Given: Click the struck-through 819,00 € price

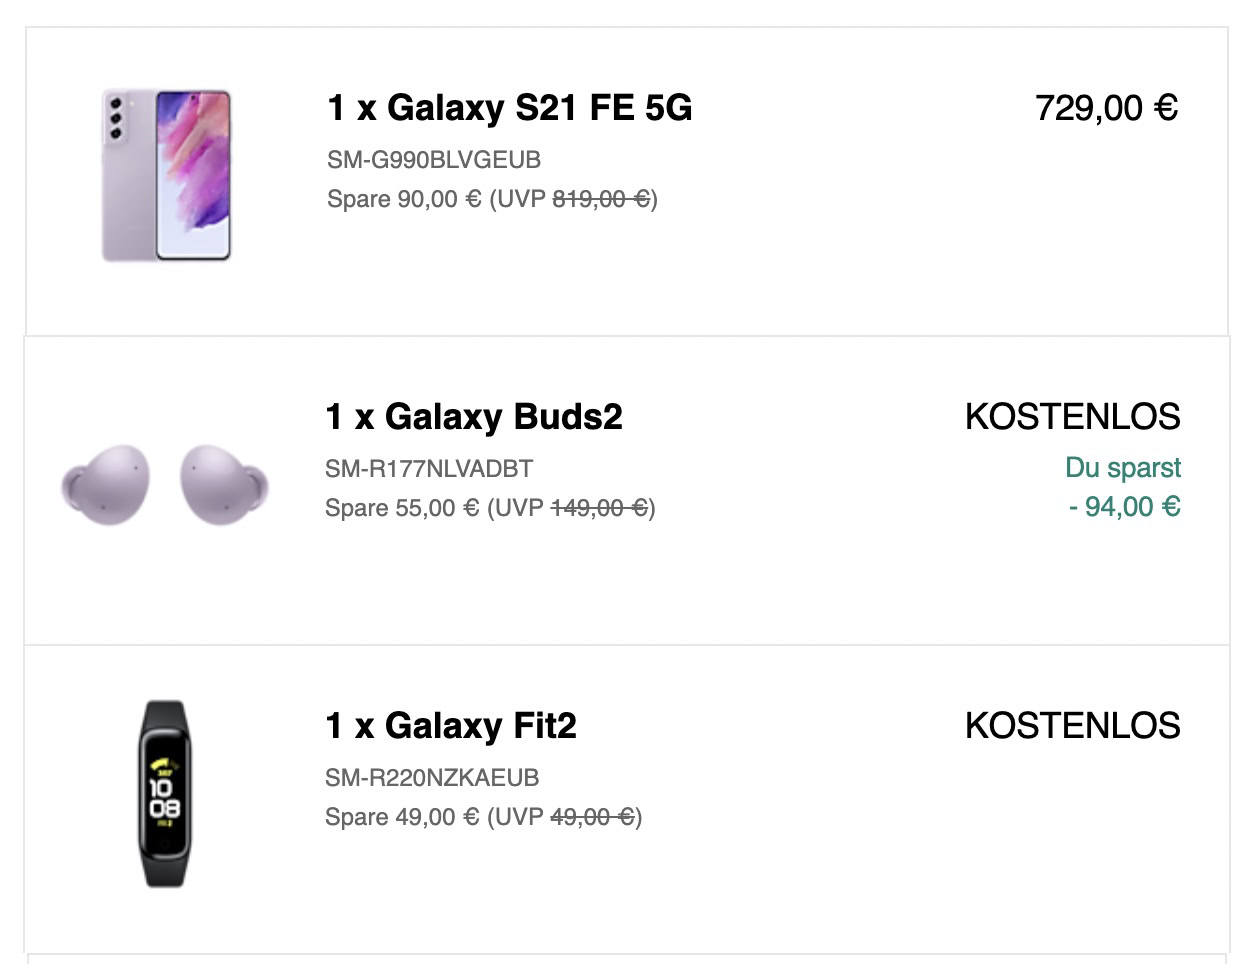Looking at the screenshot, I should tap(601, 199).
